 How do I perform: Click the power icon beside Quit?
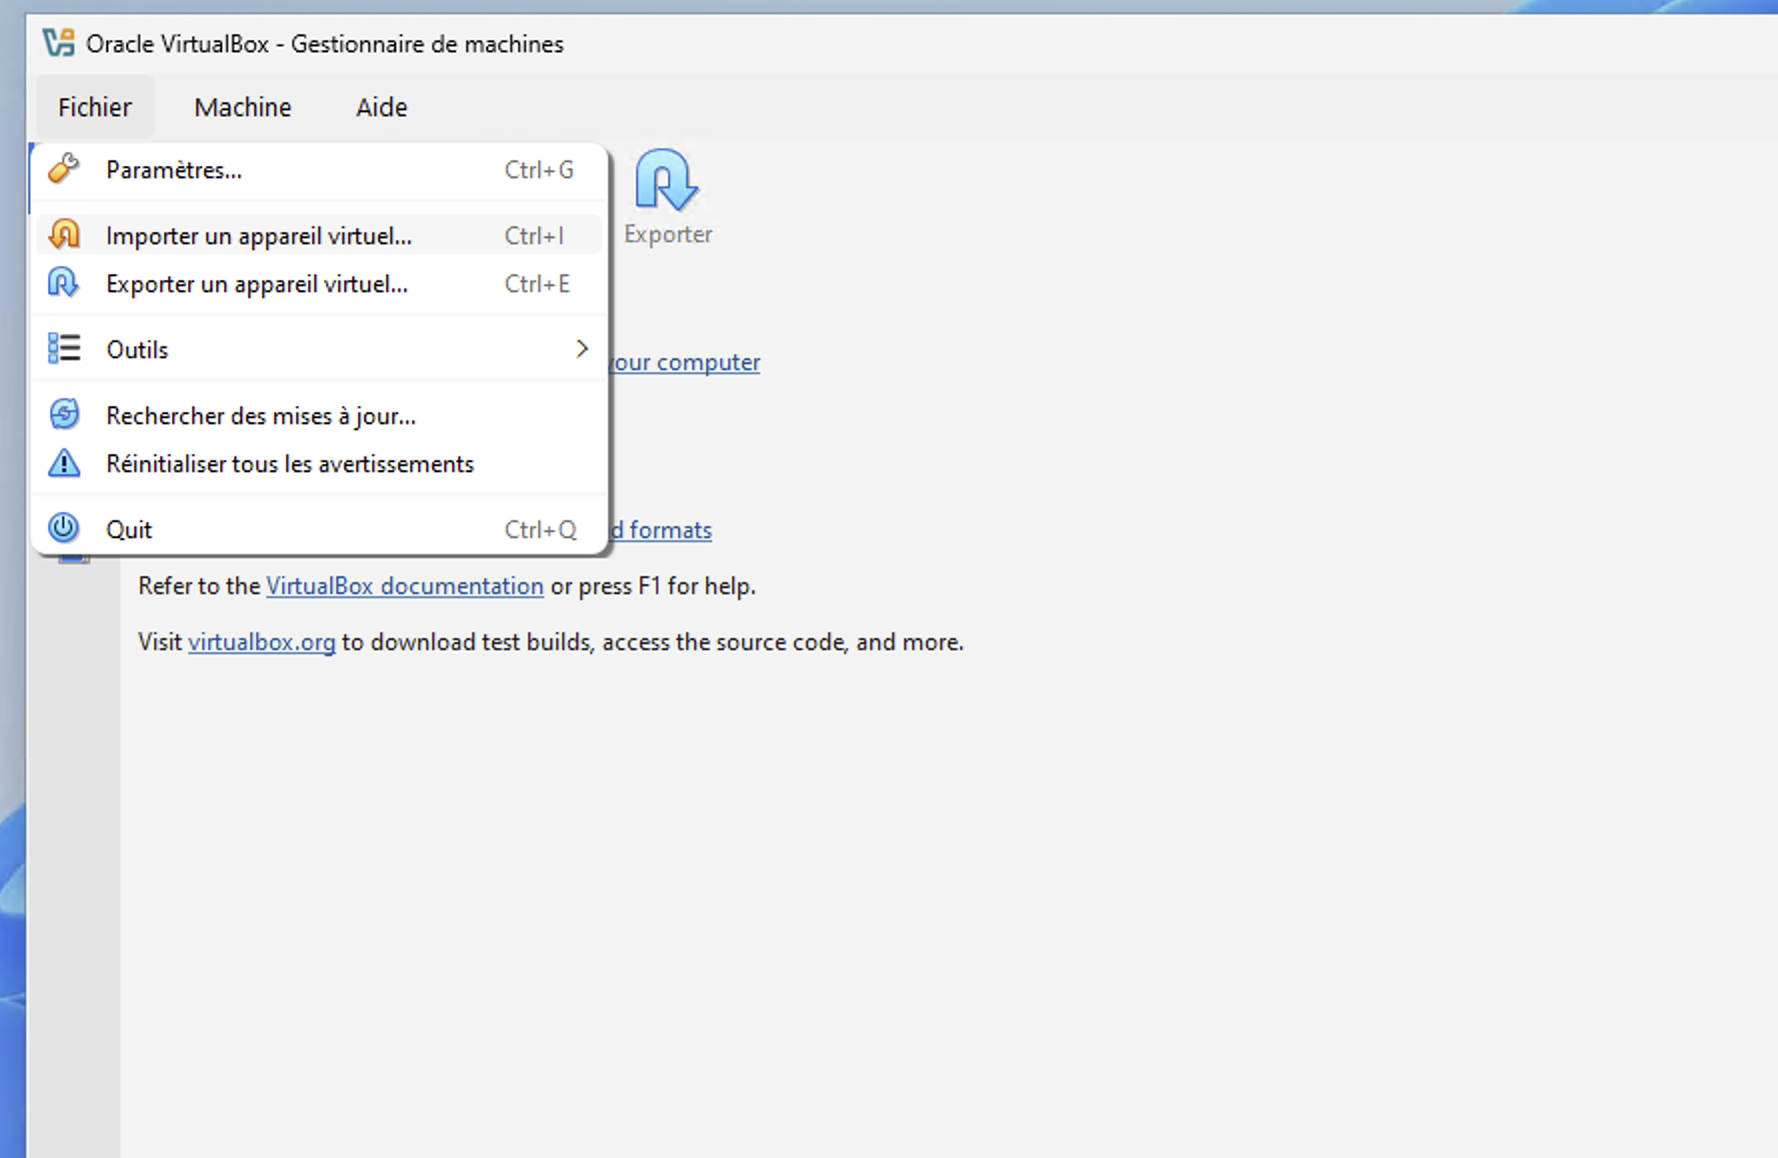[64, 528]
